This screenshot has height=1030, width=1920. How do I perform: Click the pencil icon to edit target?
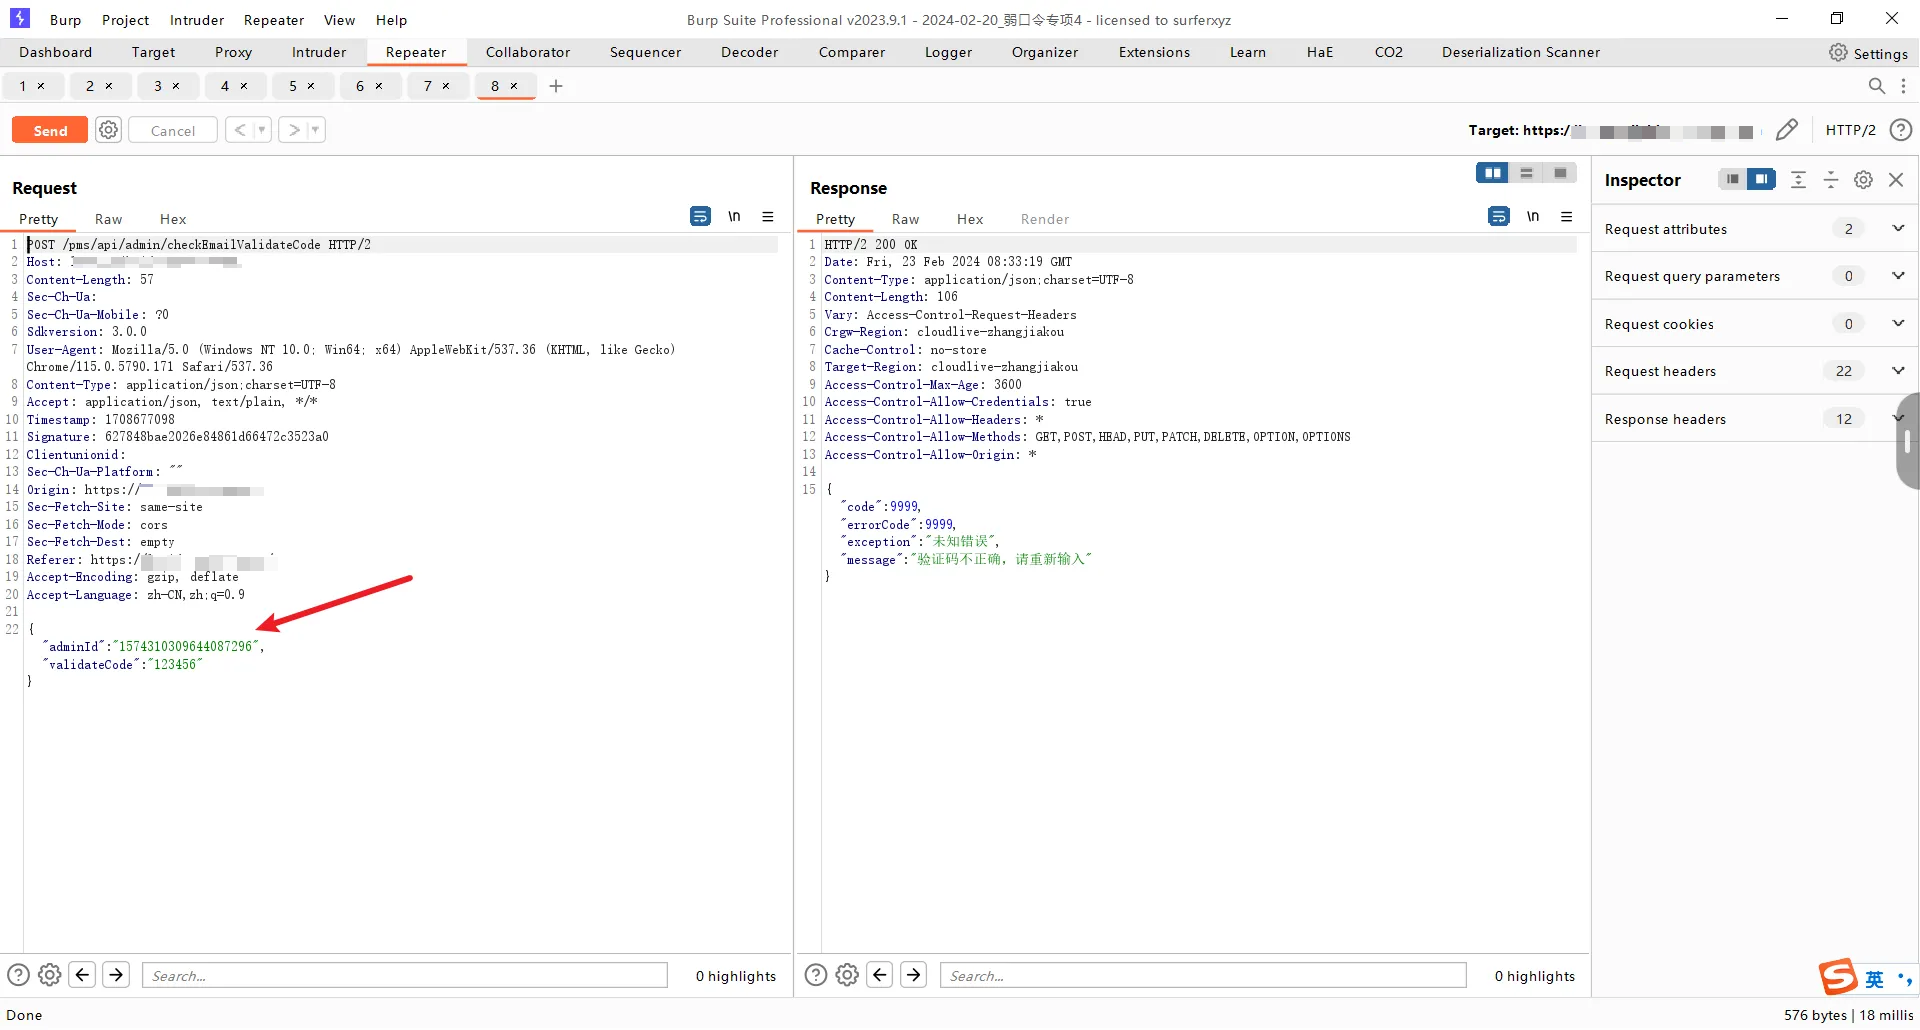pyautogui.click(x=1786, y=130)
